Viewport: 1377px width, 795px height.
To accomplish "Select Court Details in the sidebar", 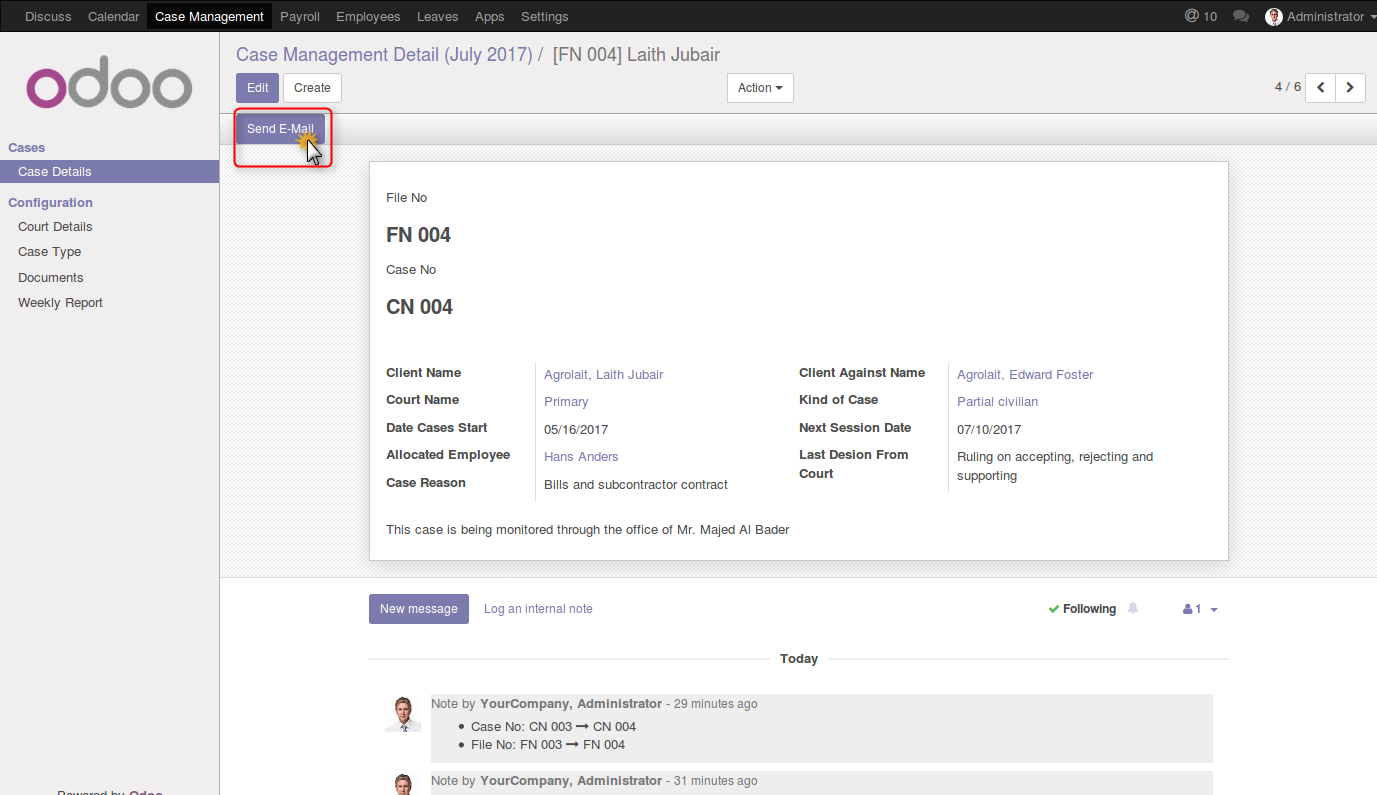I will (x=55, y=227).
